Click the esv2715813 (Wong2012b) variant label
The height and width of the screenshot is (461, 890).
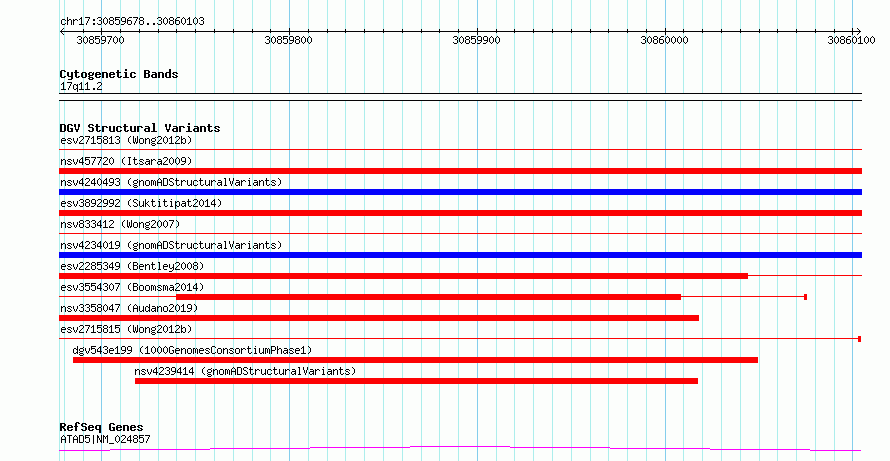(x=126, y=140)
